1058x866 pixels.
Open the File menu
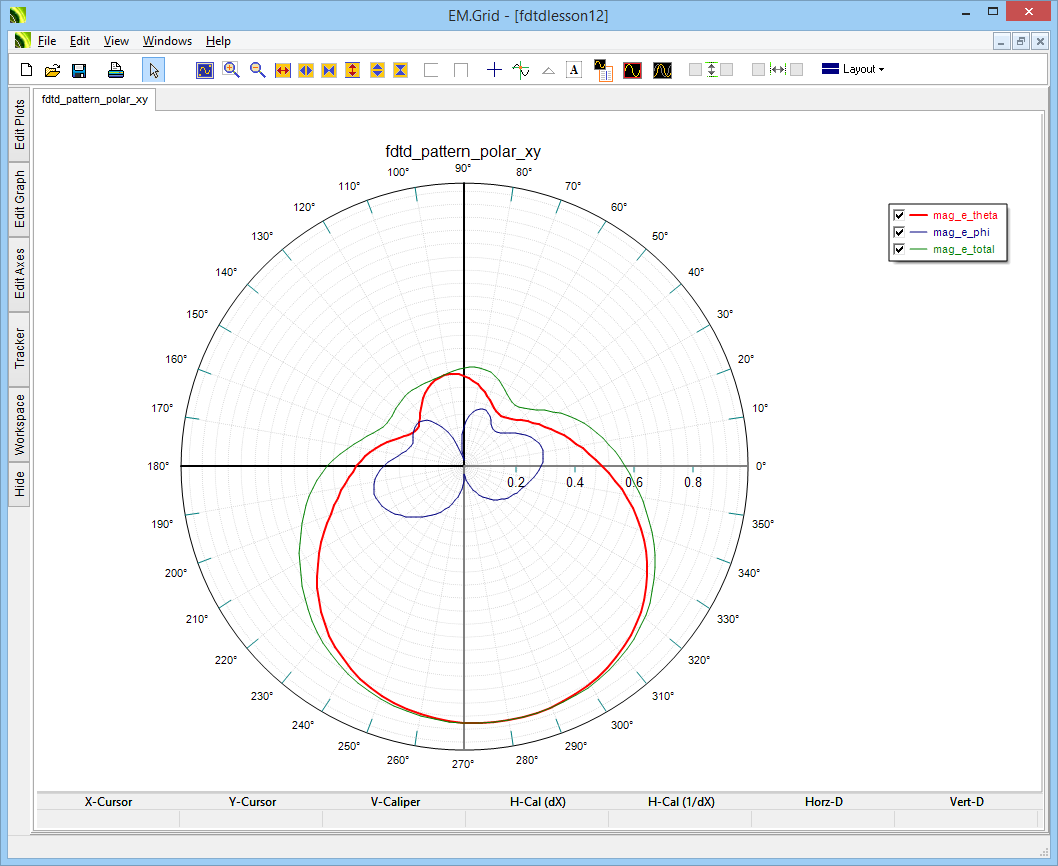[x=47, y=41]
